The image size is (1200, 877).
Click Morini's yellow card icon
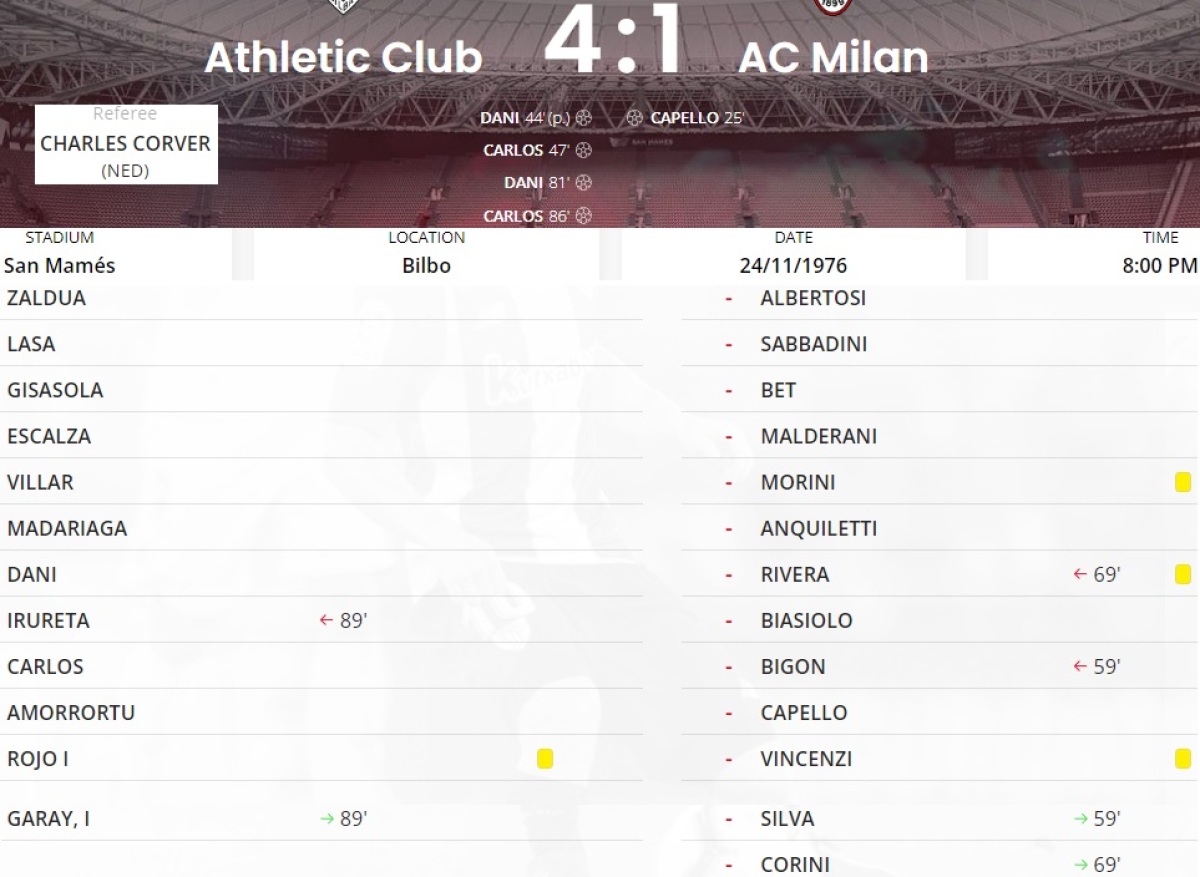pos(1183,483)
